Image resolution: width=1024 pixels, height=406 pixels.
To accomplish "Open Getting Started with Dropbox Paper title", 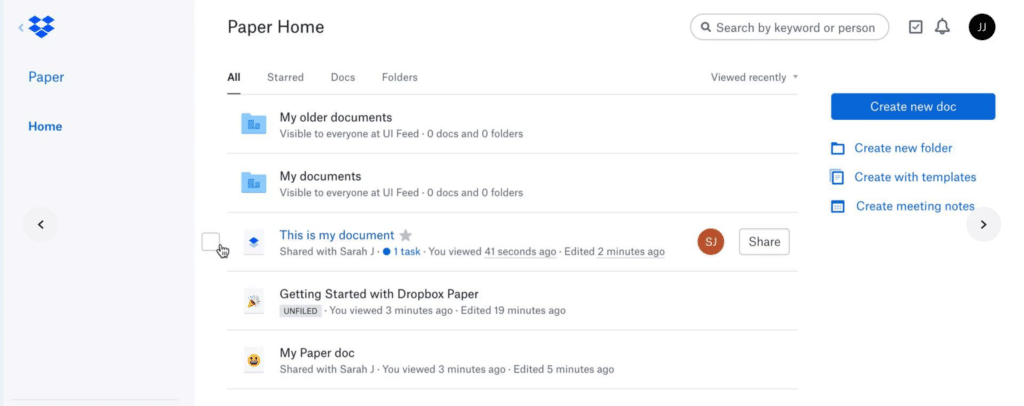I will 379,294.
